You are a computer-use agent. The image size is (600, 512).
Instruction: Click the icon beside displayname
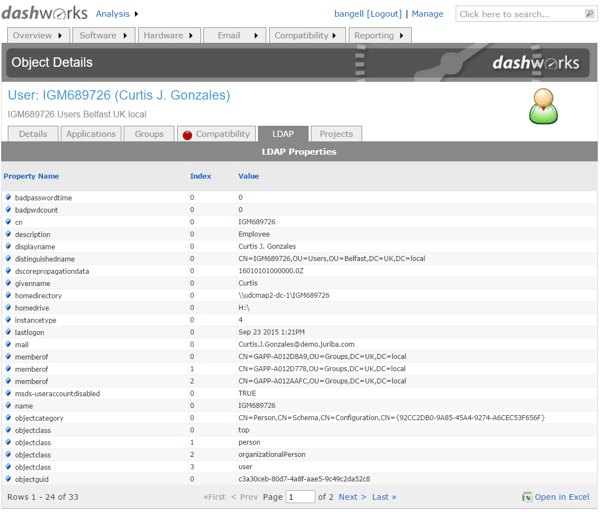pyautogui.click(x=8, y=246)
